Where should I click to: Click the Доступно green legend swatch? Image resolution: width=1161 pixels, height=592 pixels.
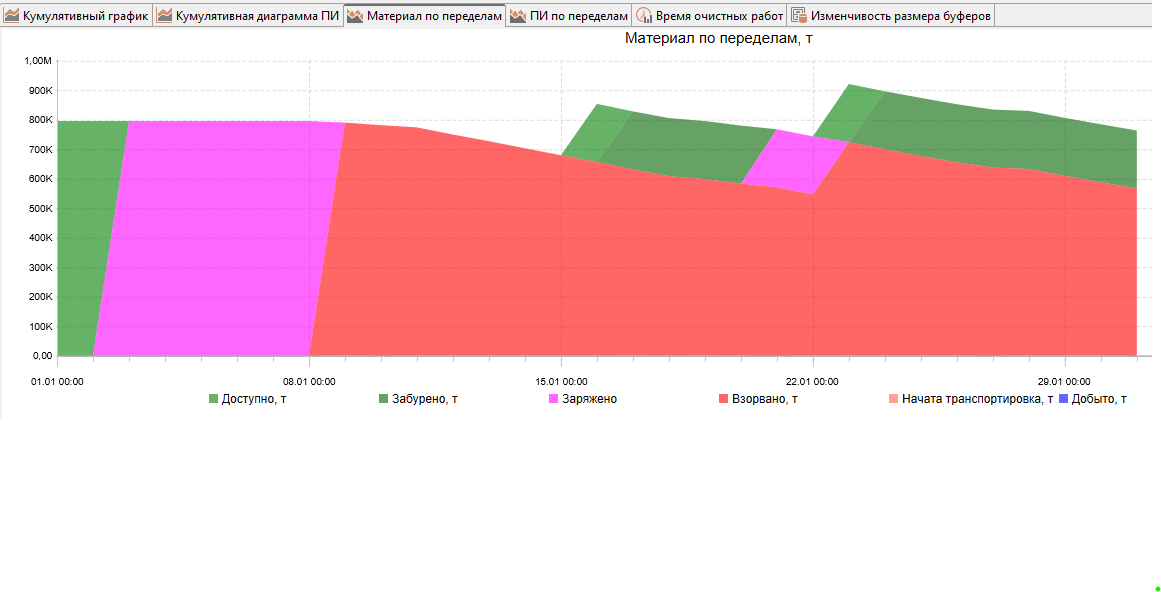click(213, 399)
